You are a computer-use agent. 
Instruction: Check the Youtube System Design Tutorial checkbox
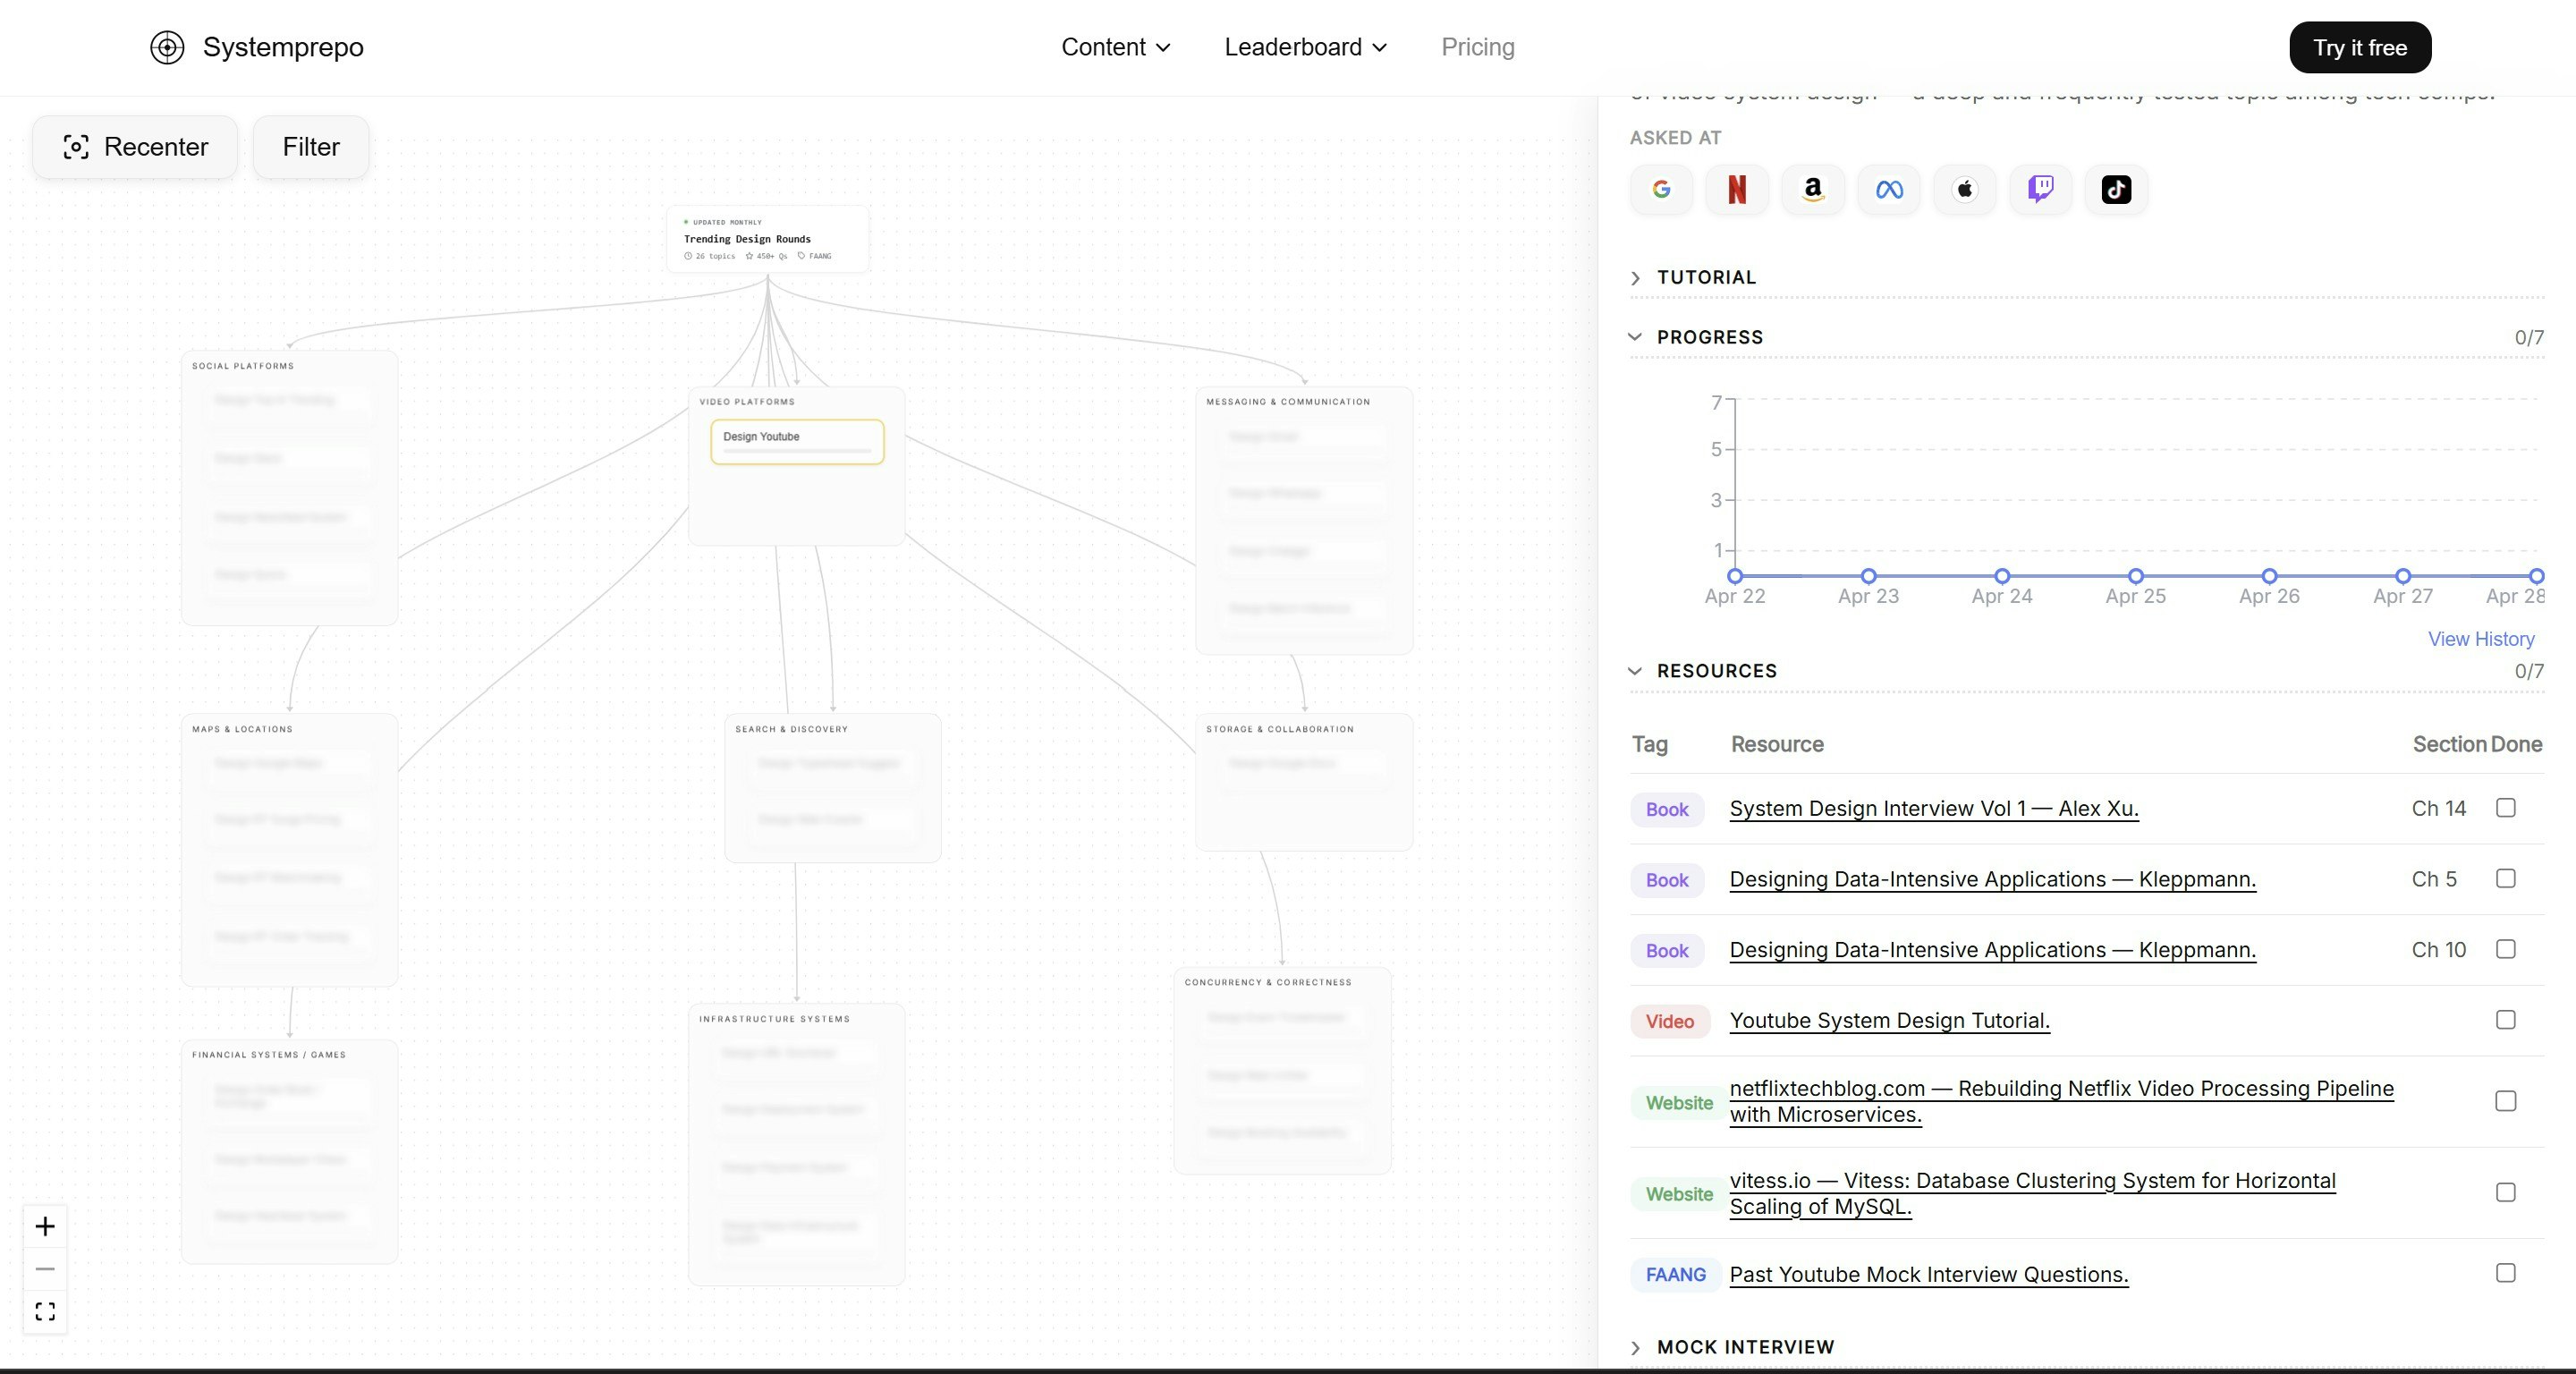pyautogui.click(x=2505, y=1020)
